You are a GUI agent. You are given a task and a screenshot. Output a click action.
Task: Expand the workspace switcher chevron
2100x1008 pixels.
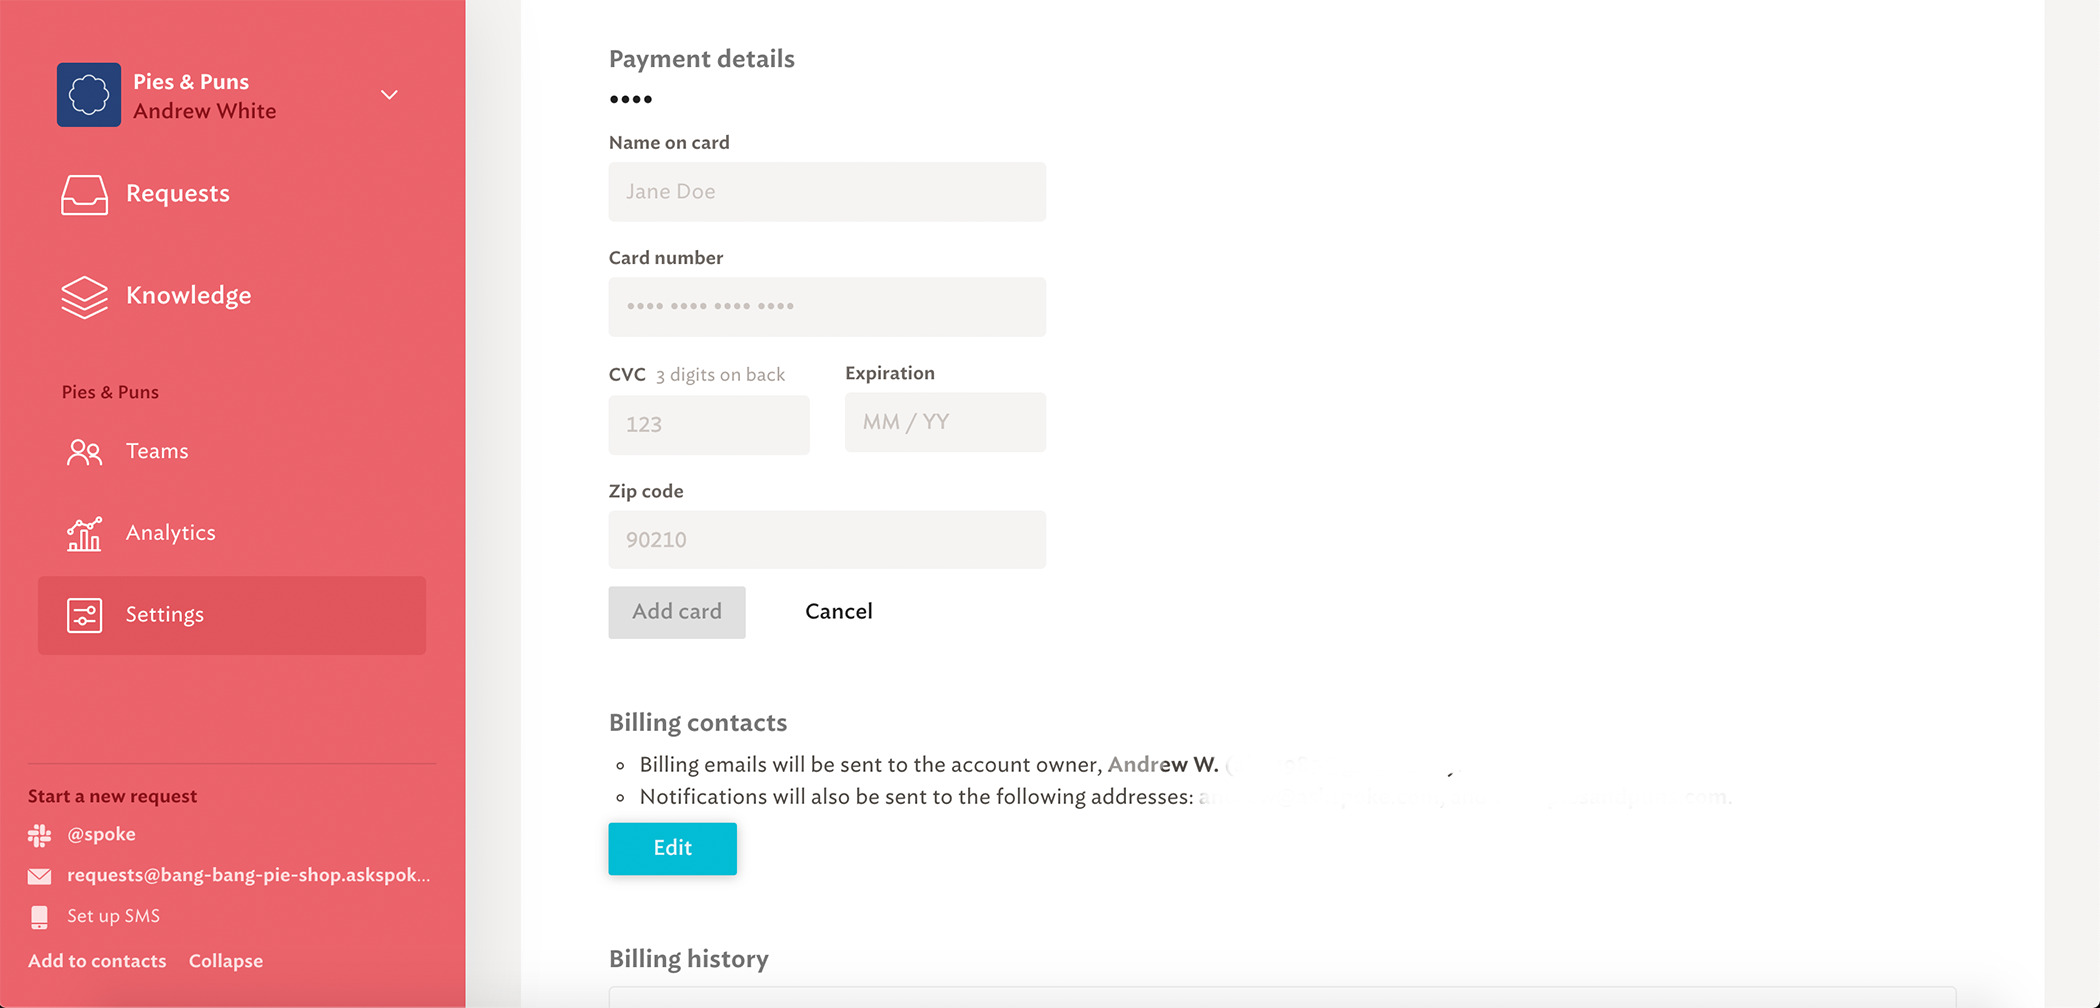389,95
